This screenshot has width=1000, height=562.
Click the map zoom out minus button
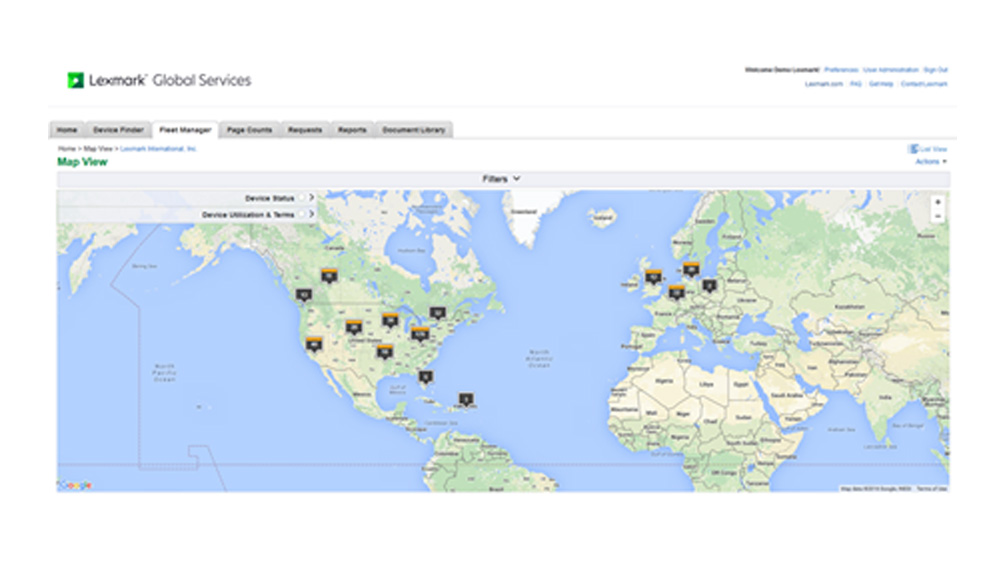(x=938, y=216)
